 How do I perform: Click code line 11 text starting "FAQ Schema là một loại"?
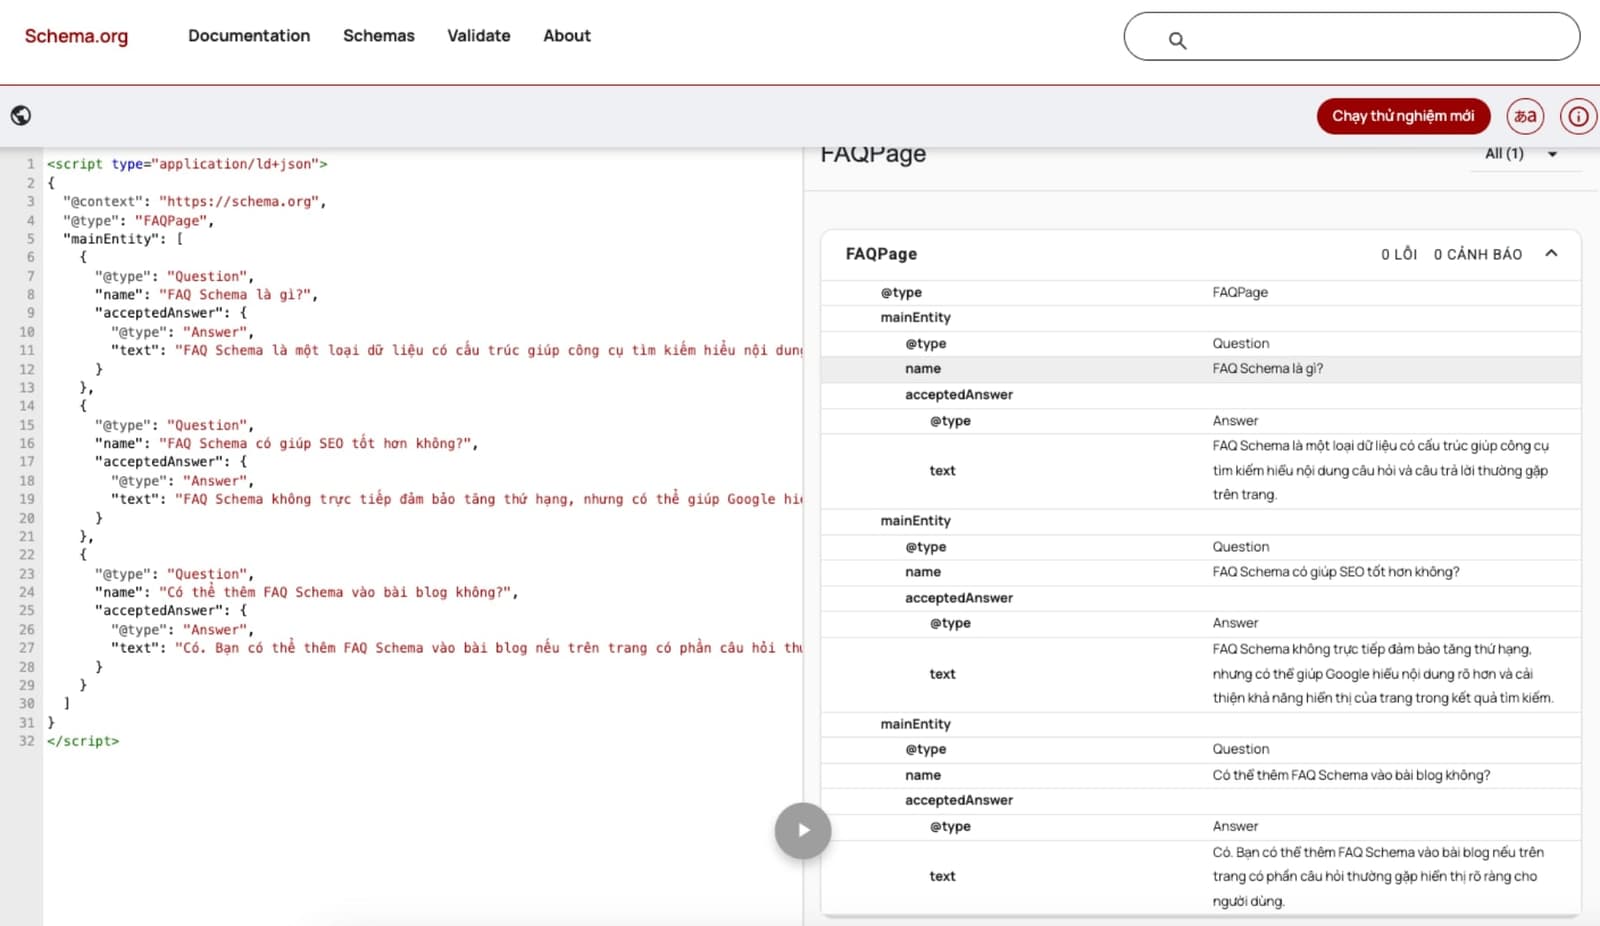pyautogui.click(x=456, y=350)
